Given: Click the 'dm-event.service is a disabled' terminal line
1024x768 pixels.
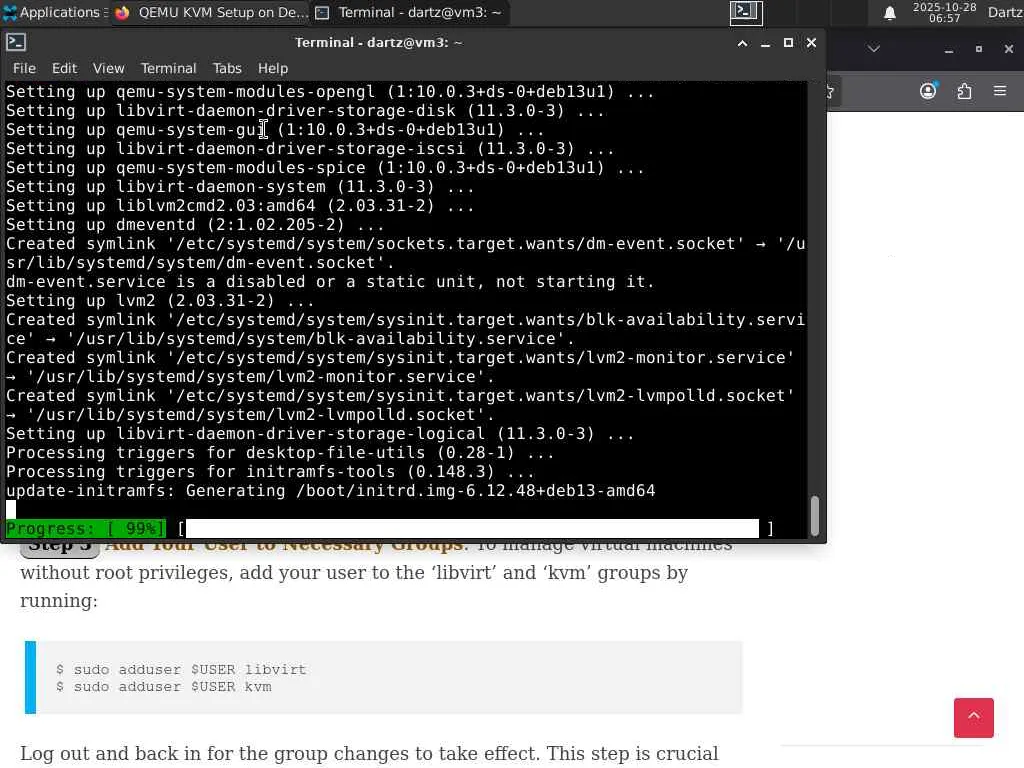Looking at the screenshot, I should coord(330,281).
